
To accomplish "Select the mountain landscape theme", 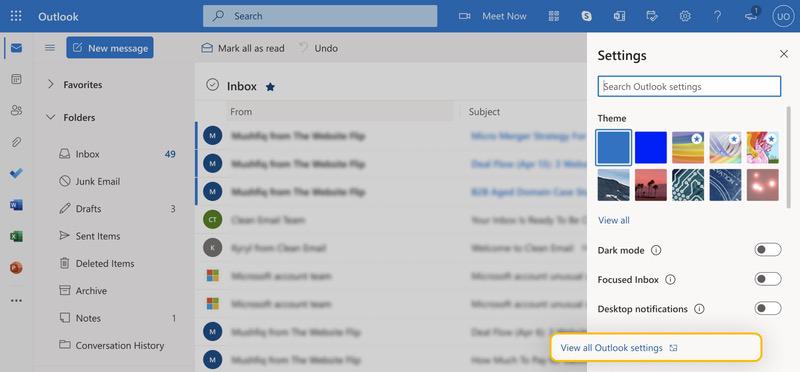I will (613, 185).
